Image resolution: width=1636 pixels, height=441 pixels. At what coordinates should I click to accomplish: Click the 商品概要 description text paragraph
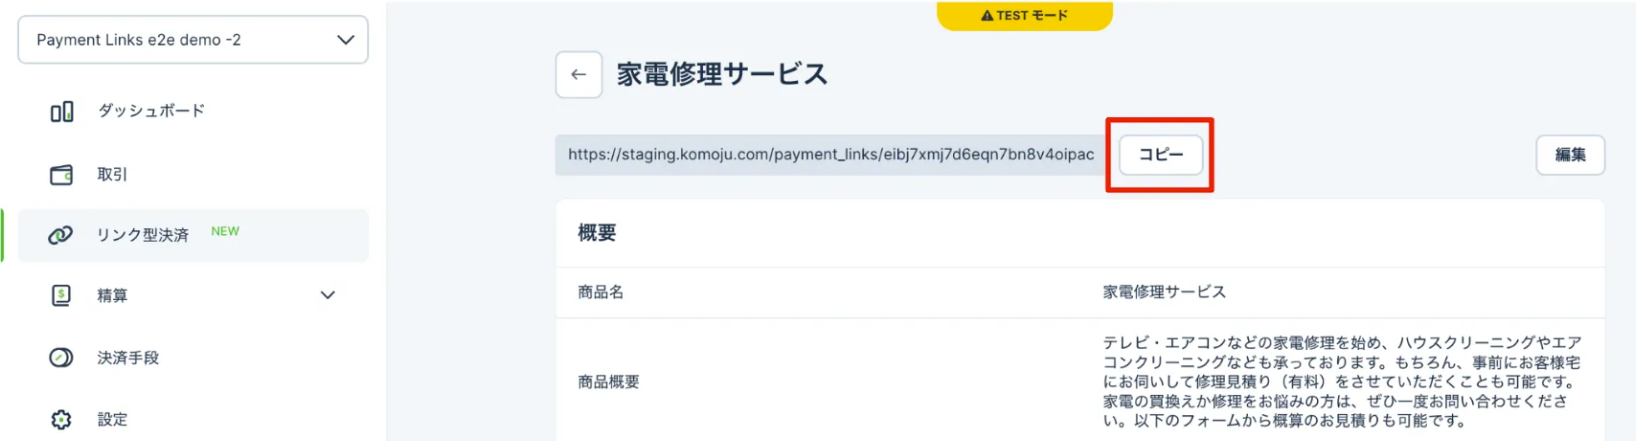click(x=1342, y=381)
